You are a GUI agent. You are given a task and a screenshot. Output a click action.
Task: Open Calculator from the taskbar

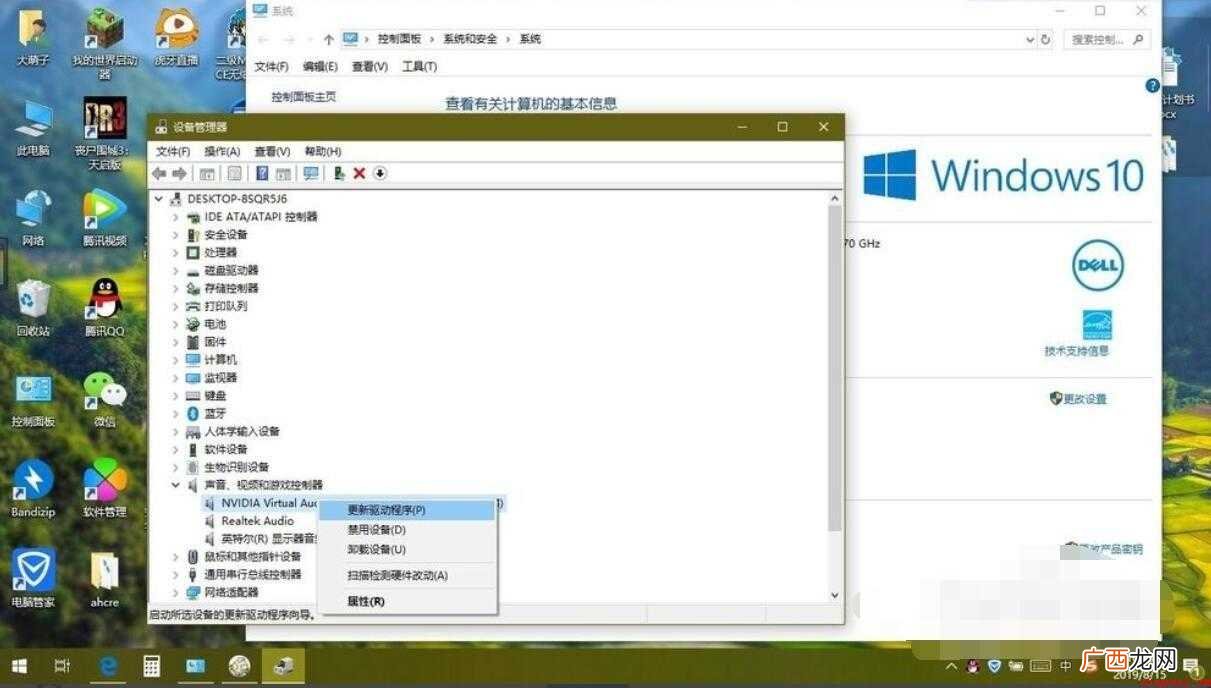click(x=151, y=666)
